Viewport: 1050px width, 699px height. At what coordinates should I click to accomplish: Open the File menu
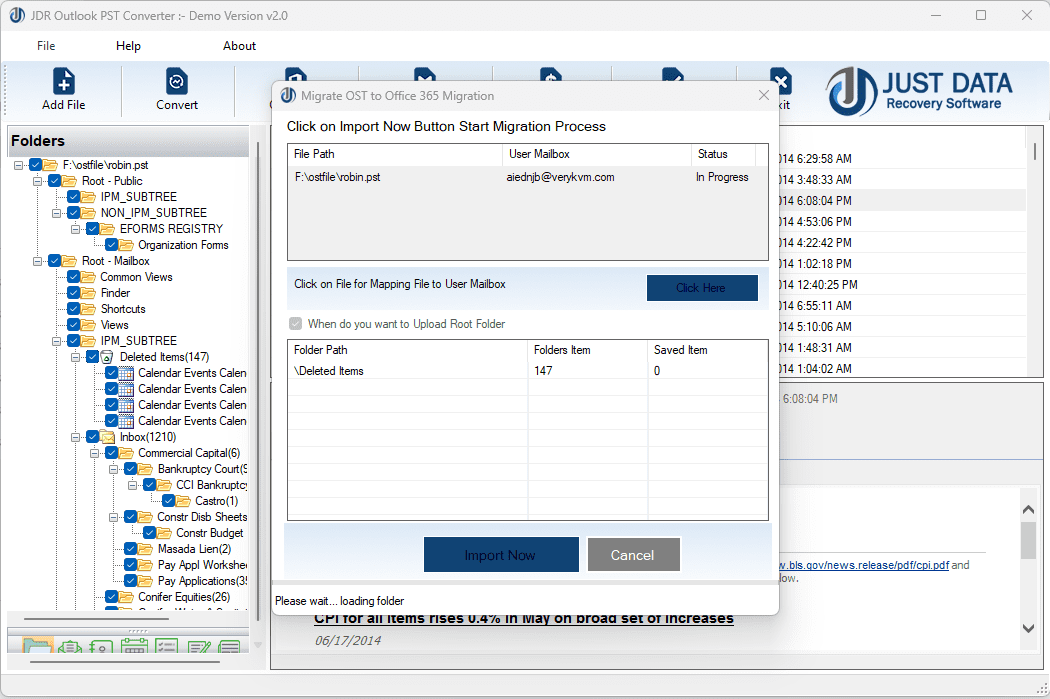point(46,45)
